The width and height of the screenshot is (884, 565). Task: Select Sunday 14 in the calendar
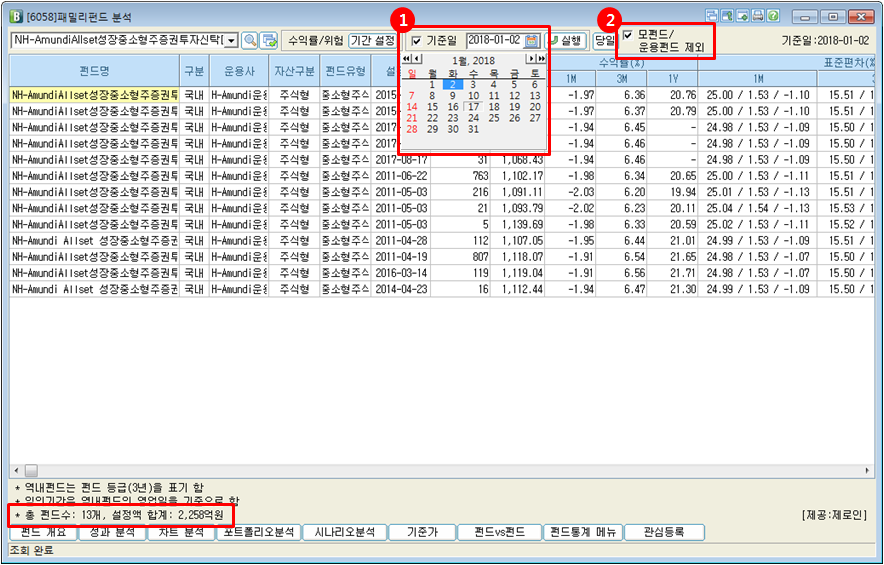tap(412, 107)
